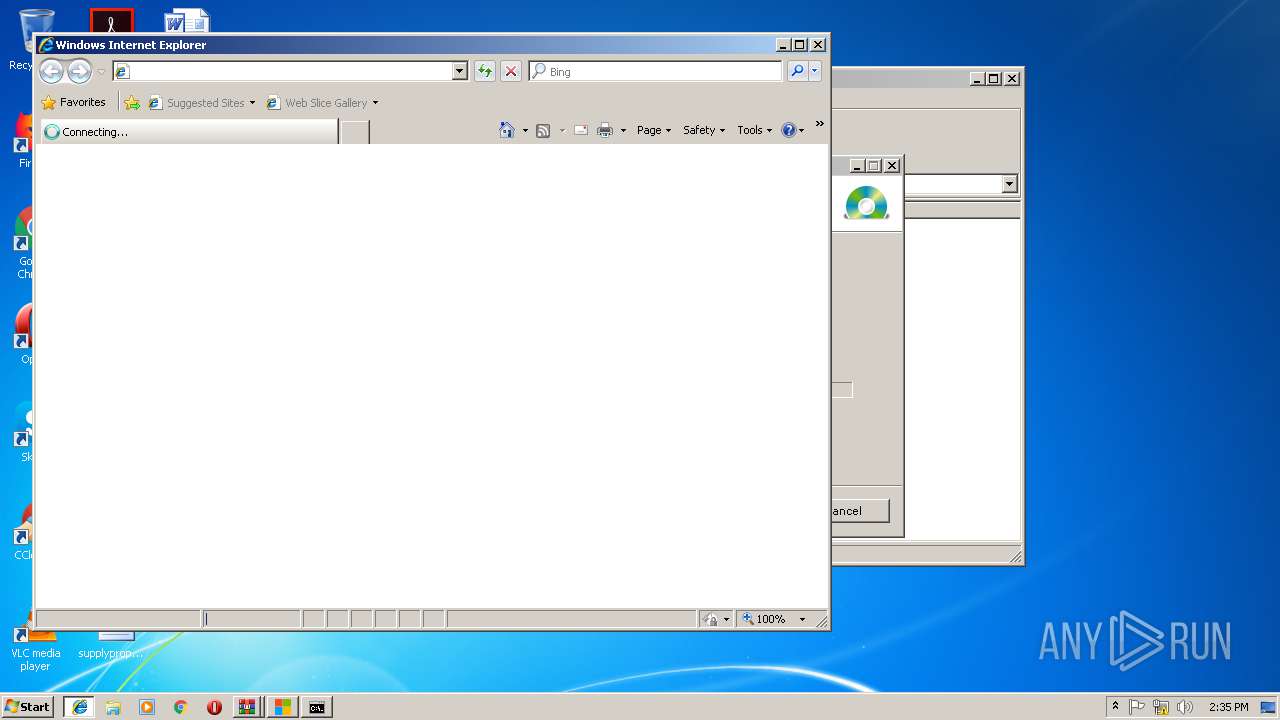This screenshot has width=1280, height=720.
Task: Open a new blank tab
Action: [355, 131]
